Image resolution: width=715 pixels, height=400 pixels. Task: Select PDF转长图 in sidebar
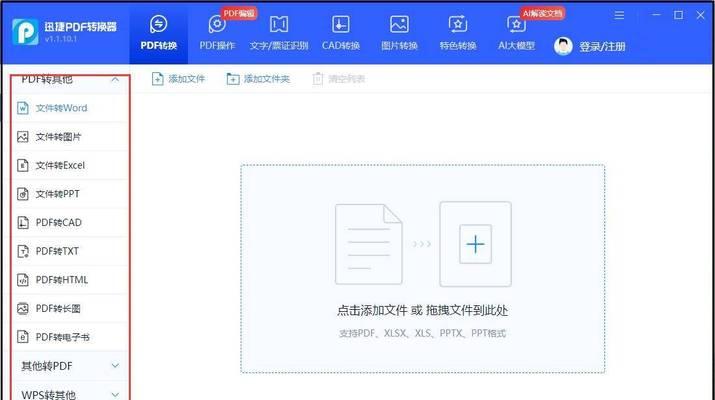(70, 309)
